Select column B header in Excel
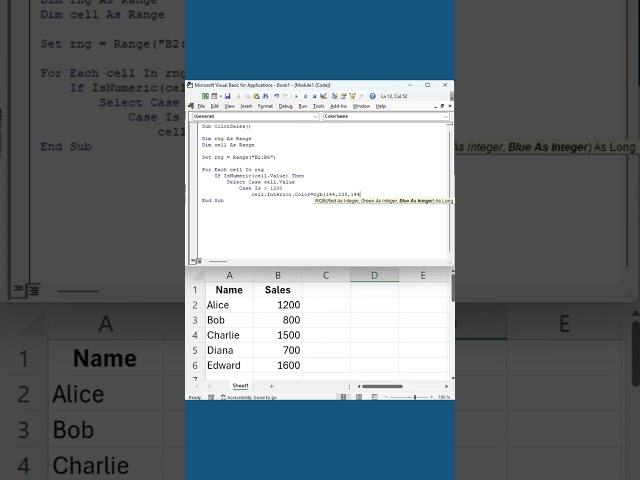Viewport: 640px width, 480px height. click(x=278, y=276)
